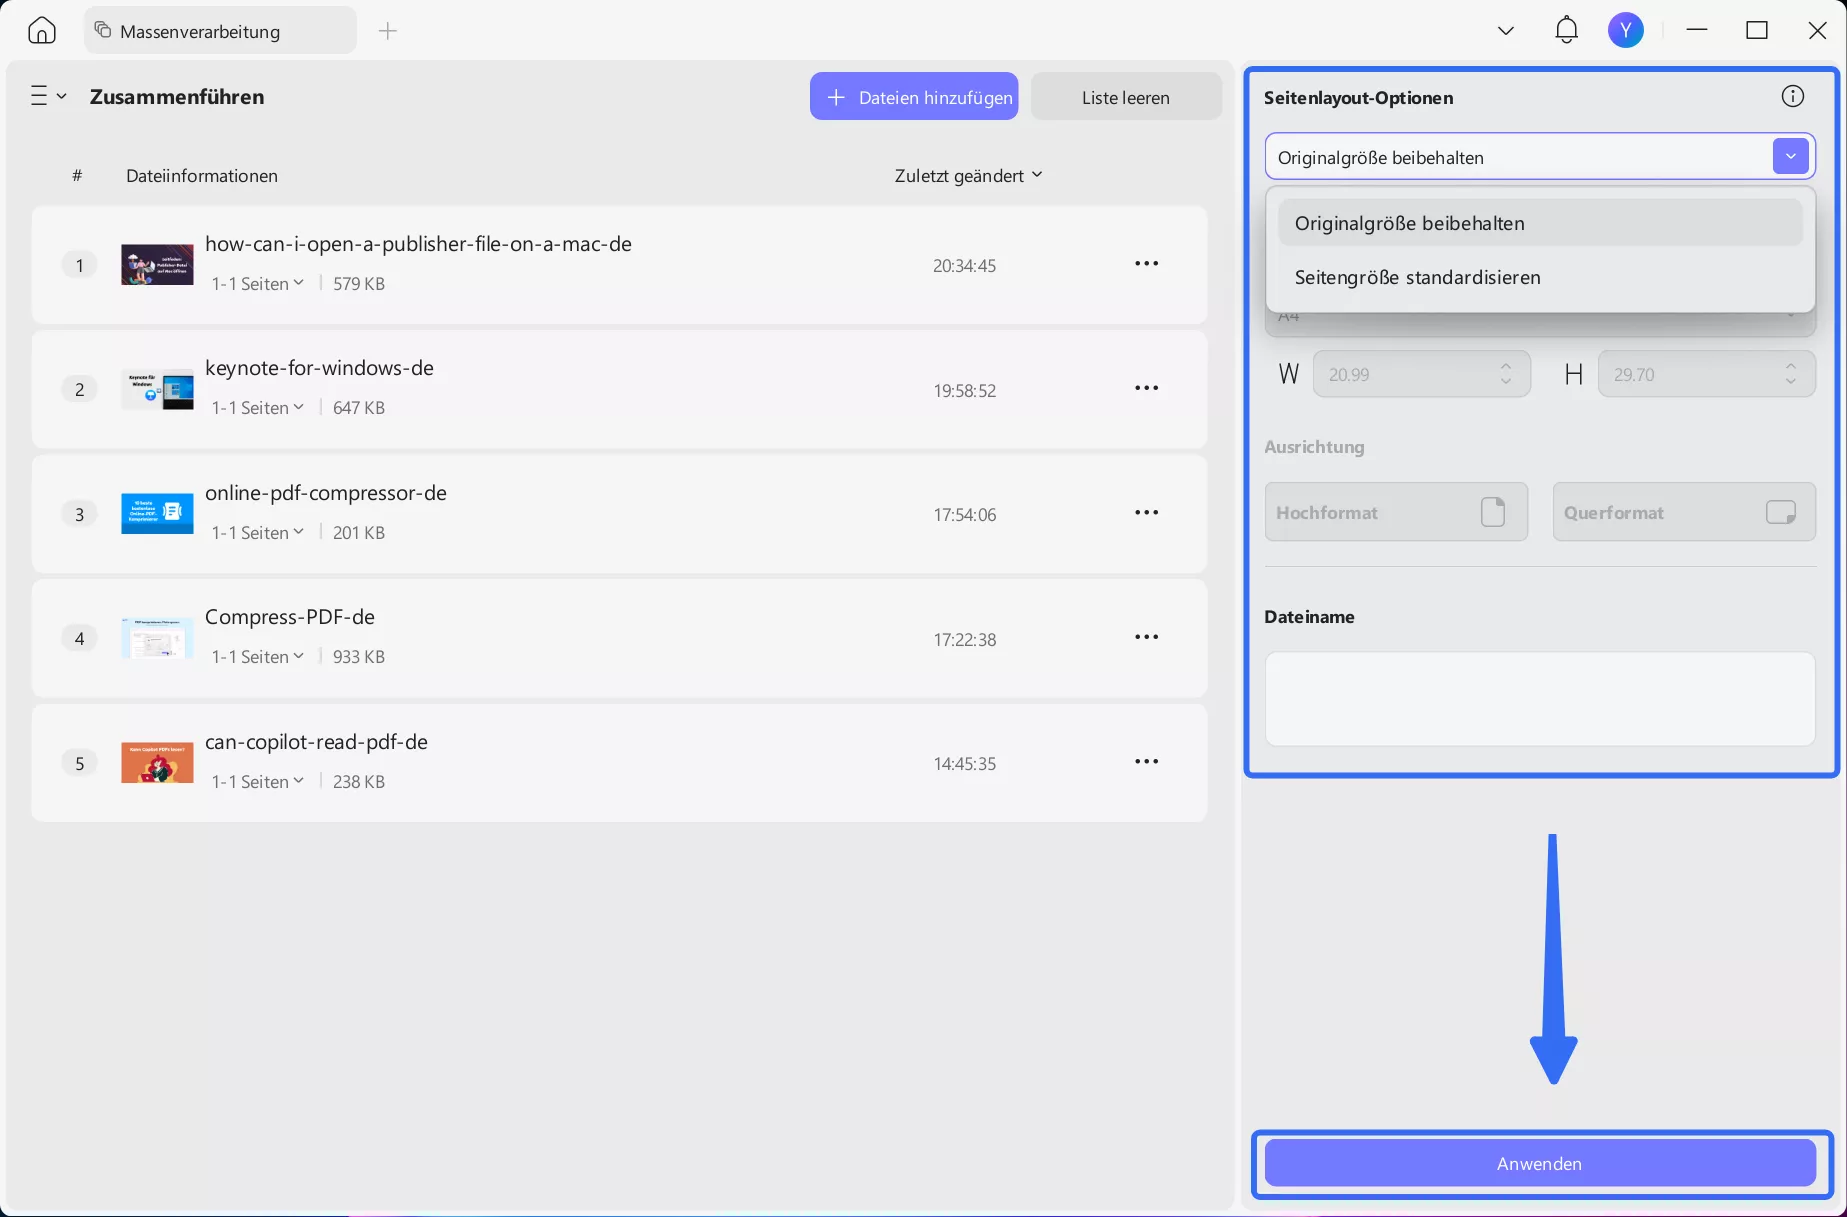
Task: Click Liste leeren button
Action: (1126, 97)
